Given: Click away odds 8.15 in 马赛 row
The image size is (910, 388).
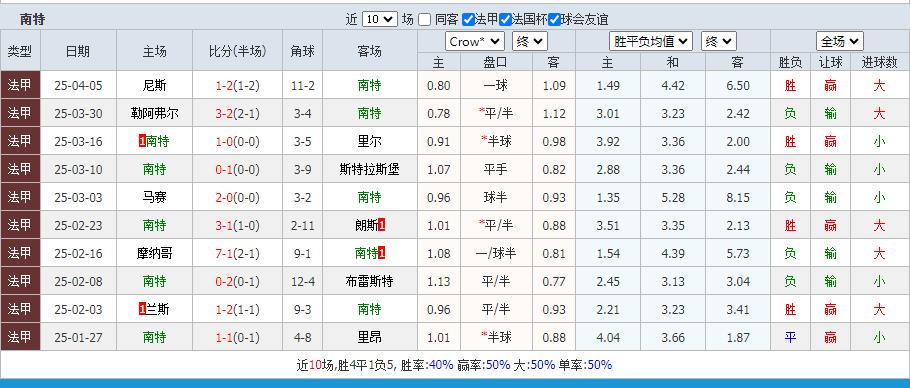Looking at the screenshot, I should tap(738, 197).
